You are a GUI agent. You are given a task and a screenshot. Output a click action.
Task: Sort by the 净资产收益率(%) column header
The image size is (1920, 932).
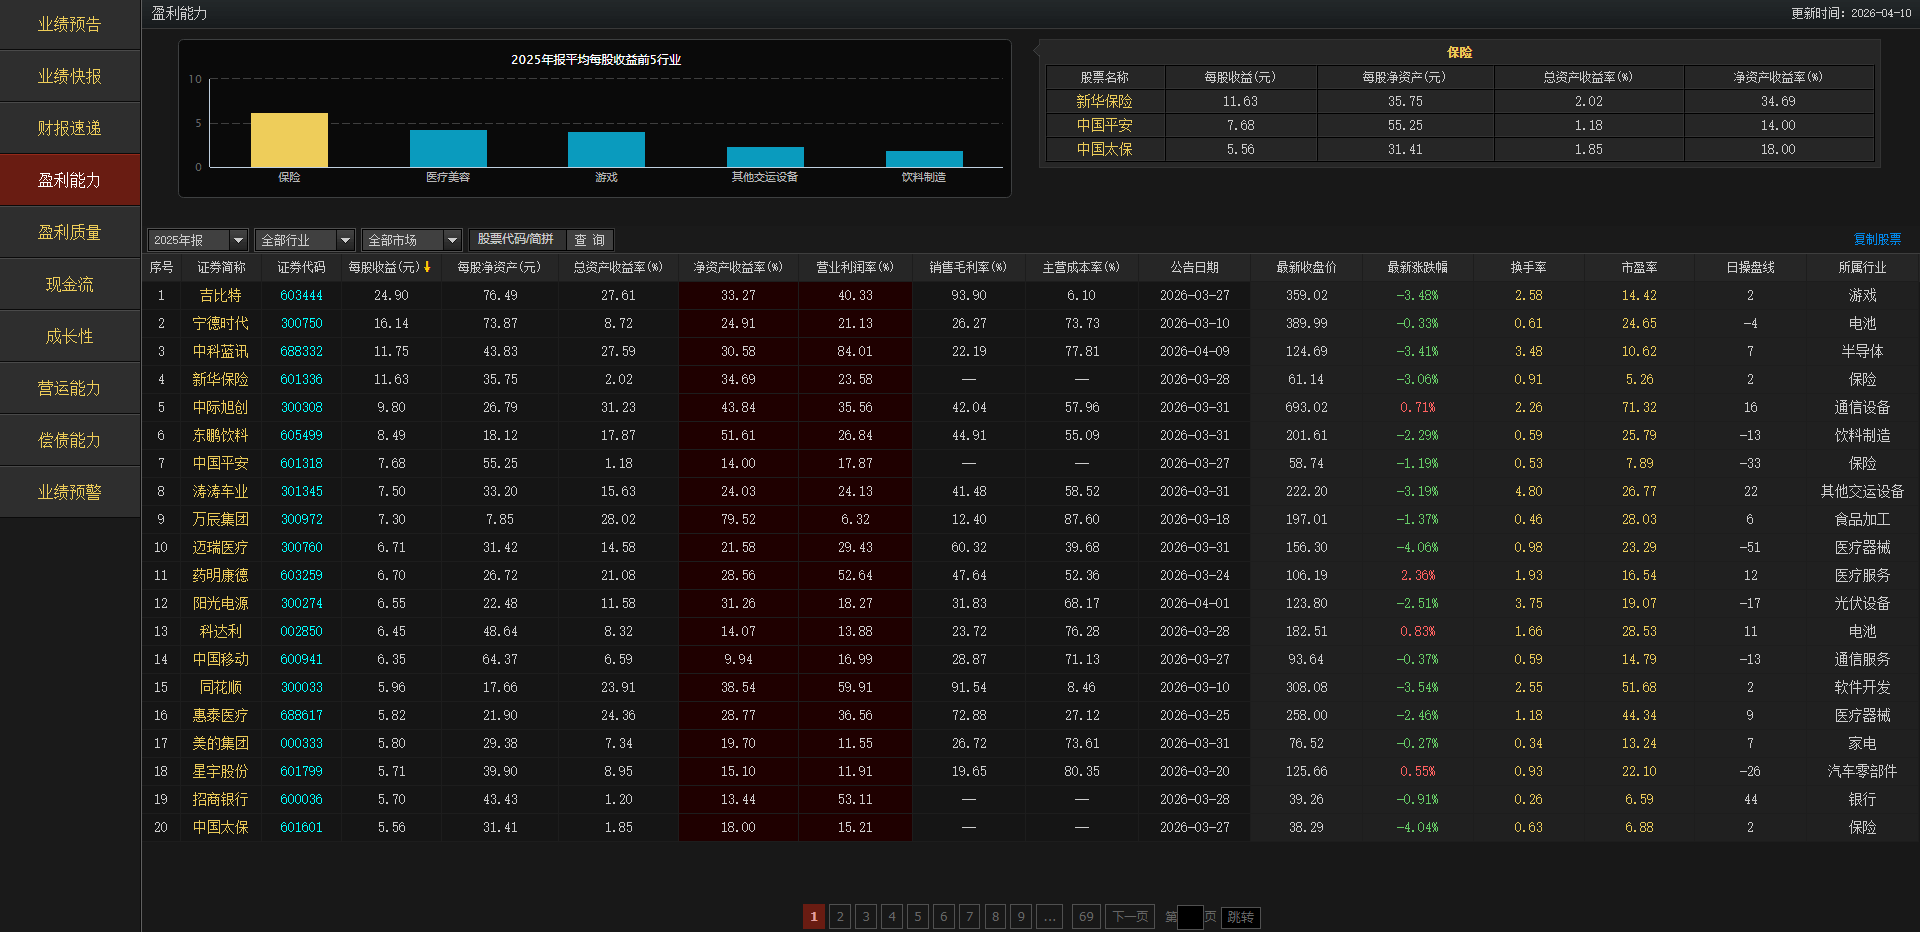pyautogui.click(x=738, y=268)
